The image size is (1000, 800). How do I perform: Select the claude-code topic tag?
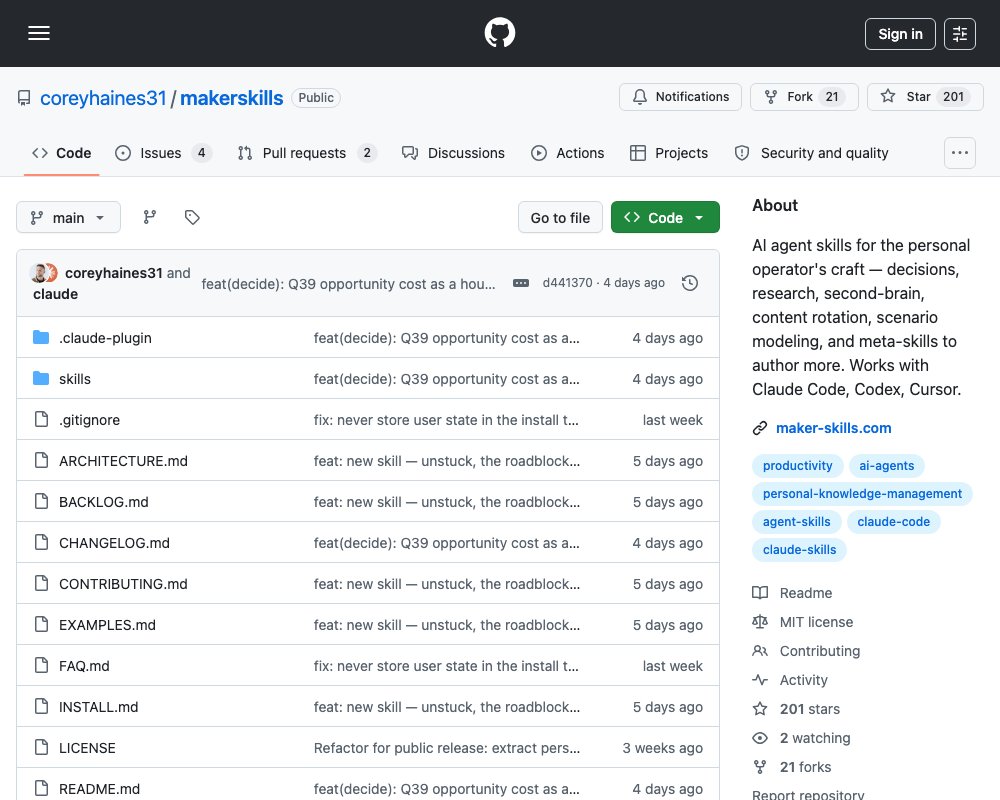pyautogui.click(x=893, y=522)
